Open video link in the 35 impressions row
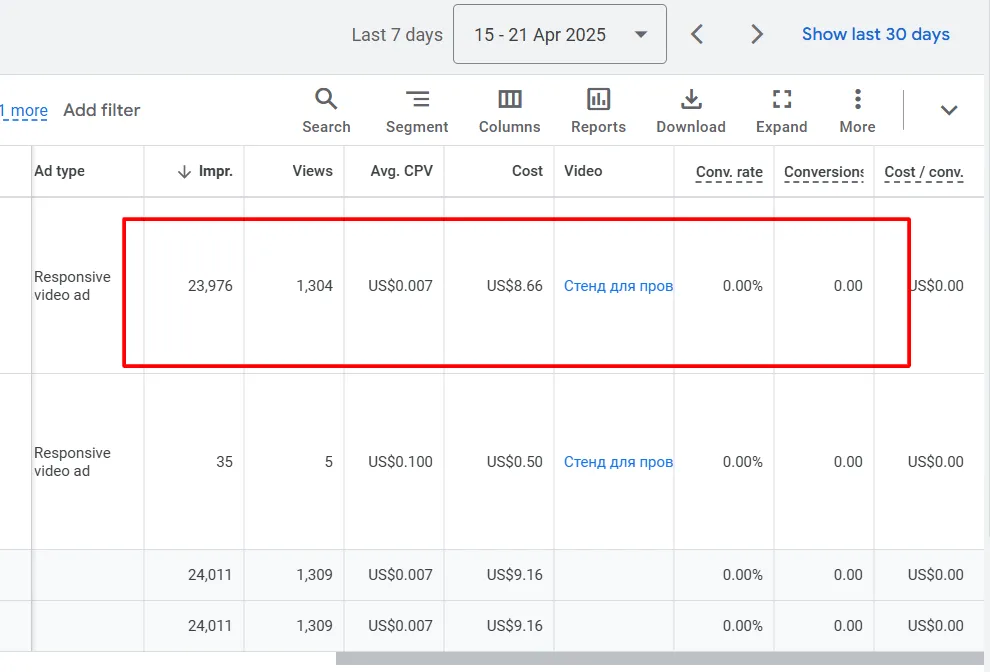 coord(618,462)
